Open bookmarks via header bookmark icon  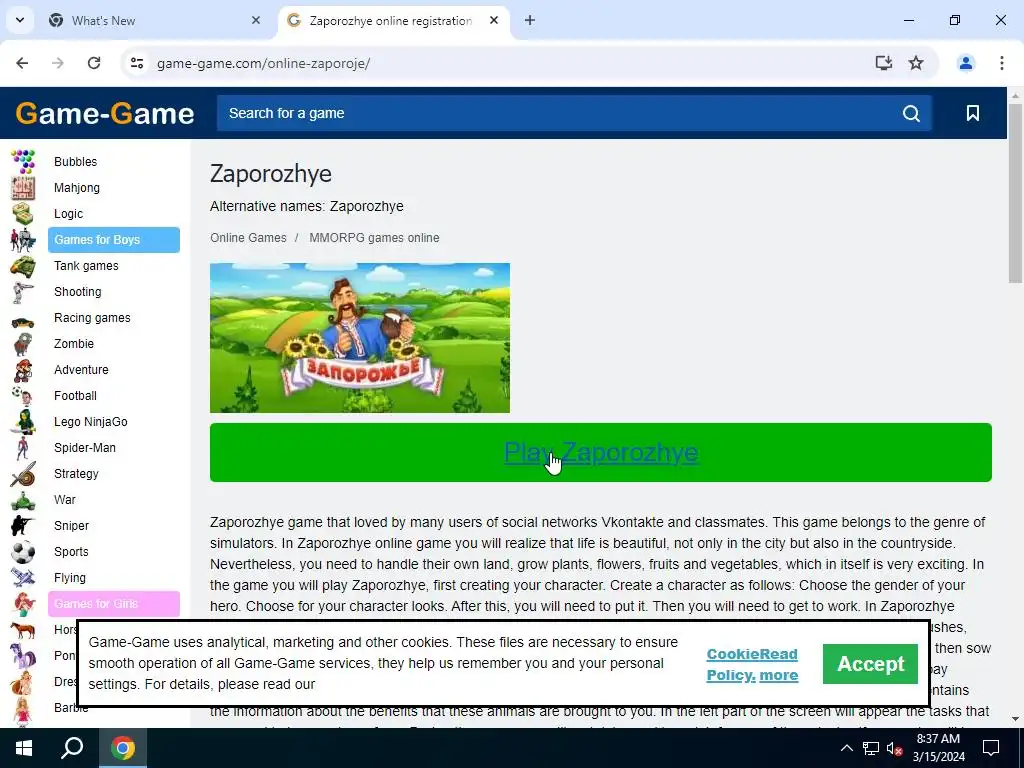point(972,113)
